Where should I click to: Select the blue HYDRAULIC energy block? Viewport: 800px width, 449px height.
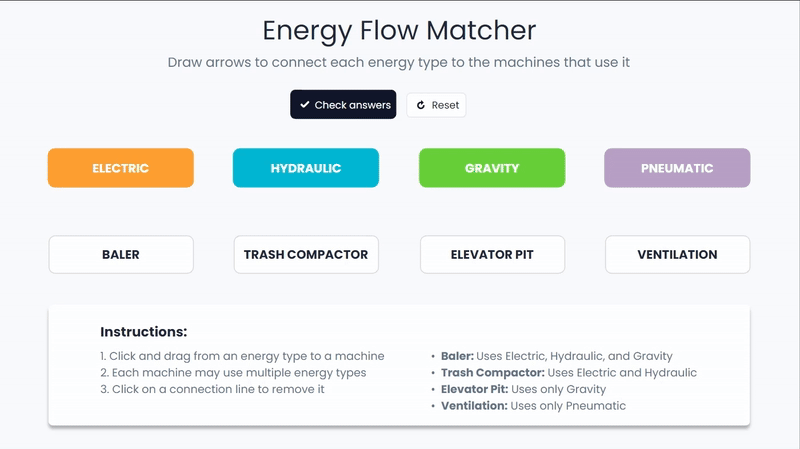(306, 168)
